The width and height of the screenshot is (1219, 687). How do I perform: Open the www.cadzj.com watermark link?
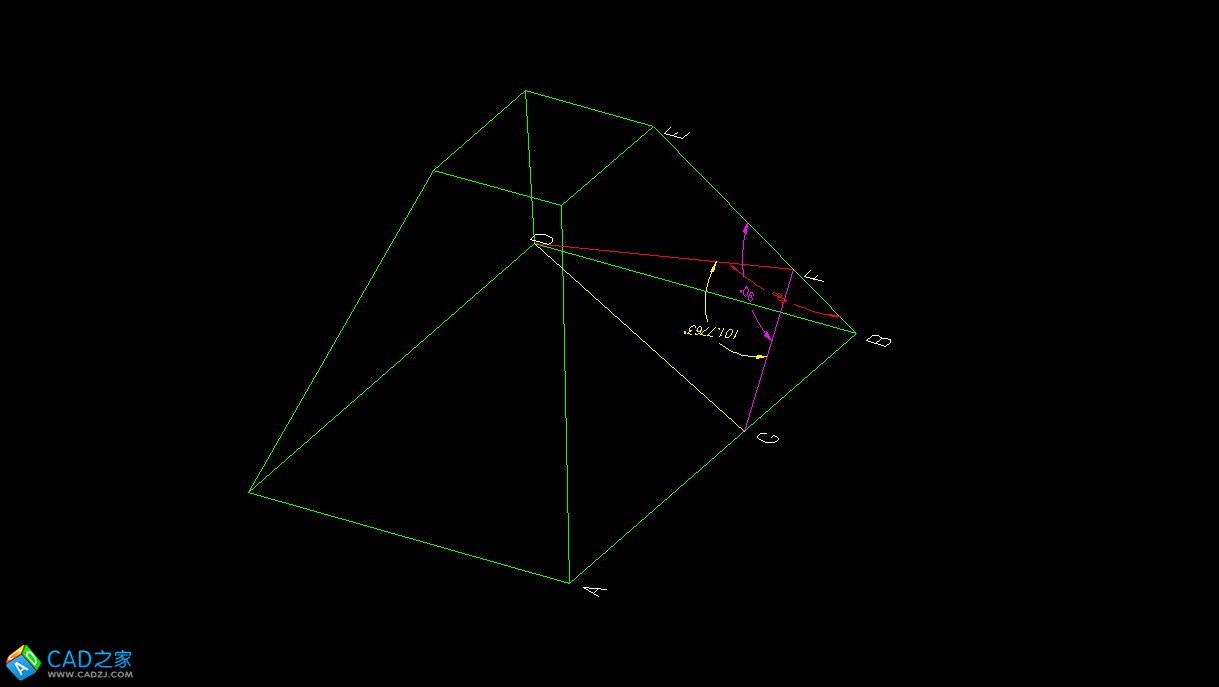pos(89,675)
